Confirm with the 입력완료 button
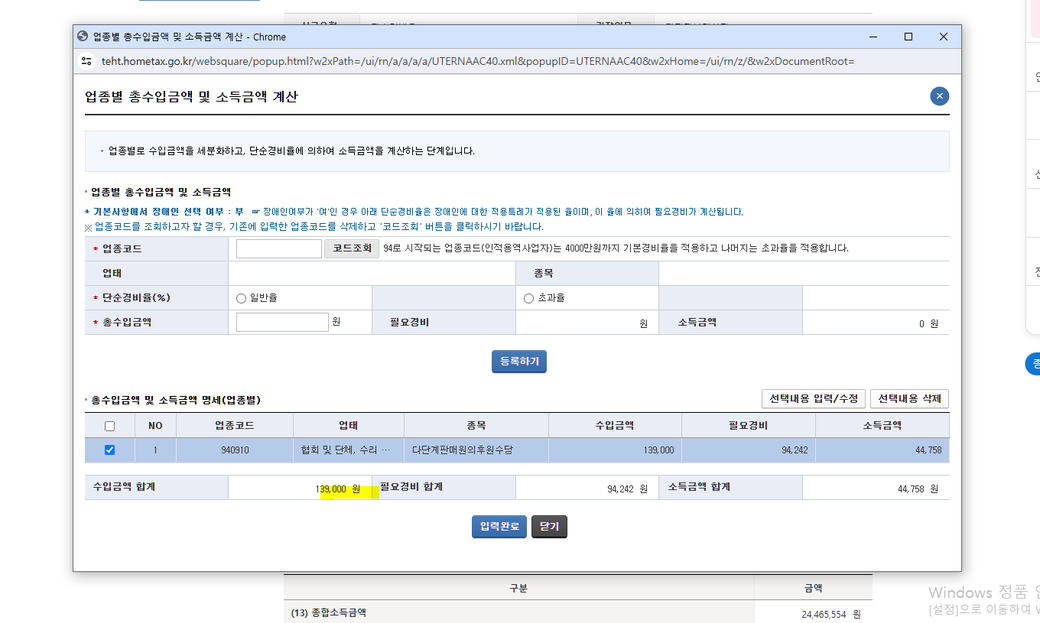The width and height of the screenshot is (1040, 623). click(x=499, y=527)
